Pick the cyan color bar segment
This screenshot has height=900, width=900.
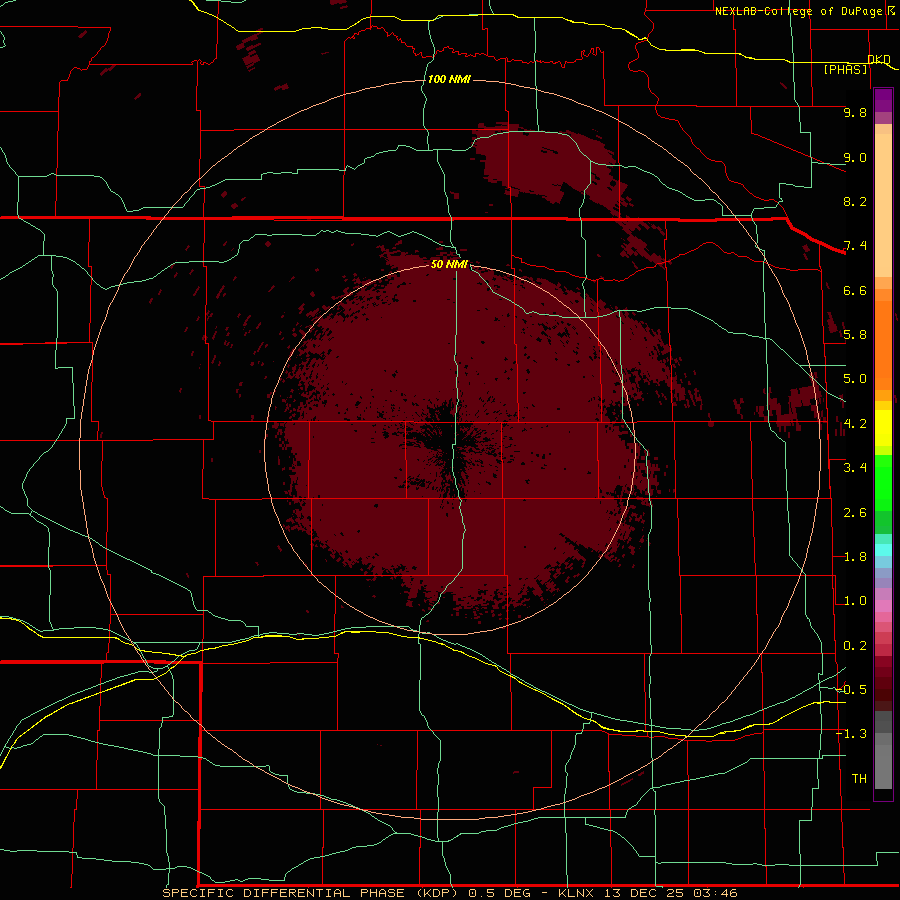click(x=883, y=550)
